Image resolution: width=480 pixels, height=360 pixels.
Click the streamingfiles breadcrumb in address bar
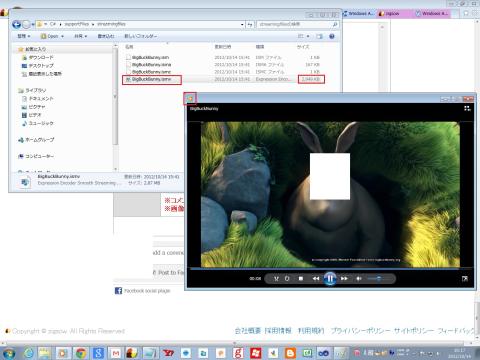111,24
